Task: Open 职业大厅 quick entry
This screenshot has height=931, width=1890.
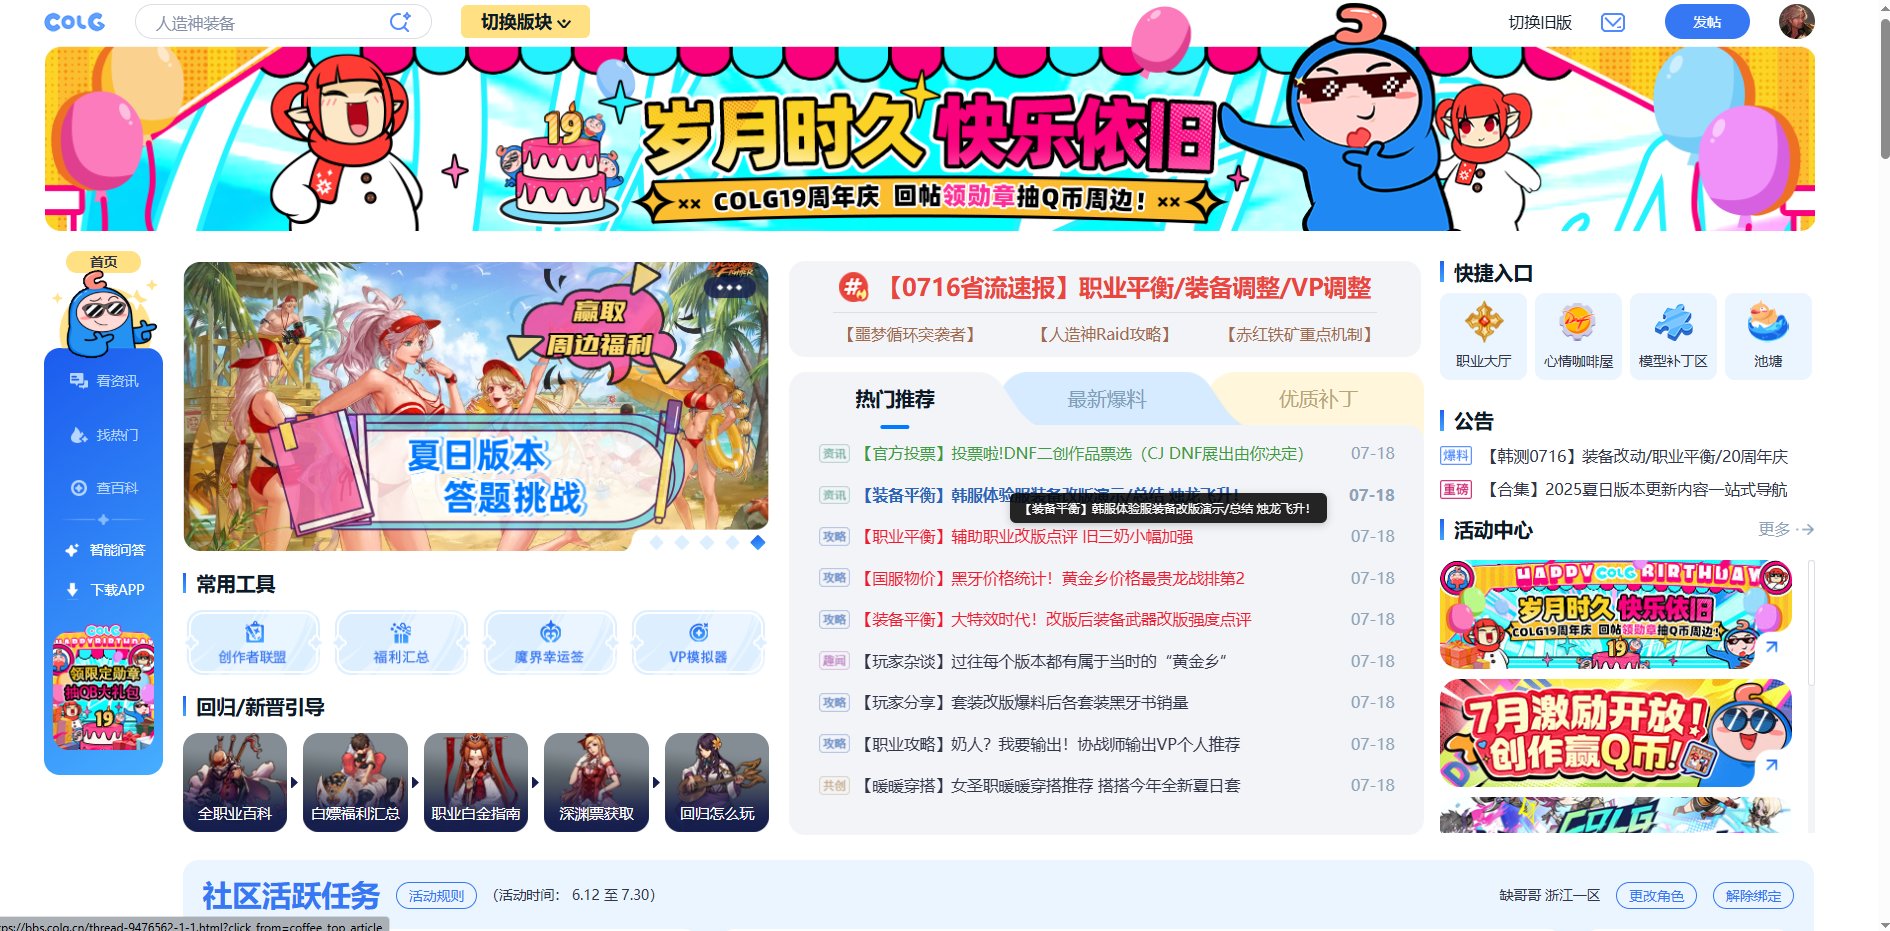Action: (1483, 336)
